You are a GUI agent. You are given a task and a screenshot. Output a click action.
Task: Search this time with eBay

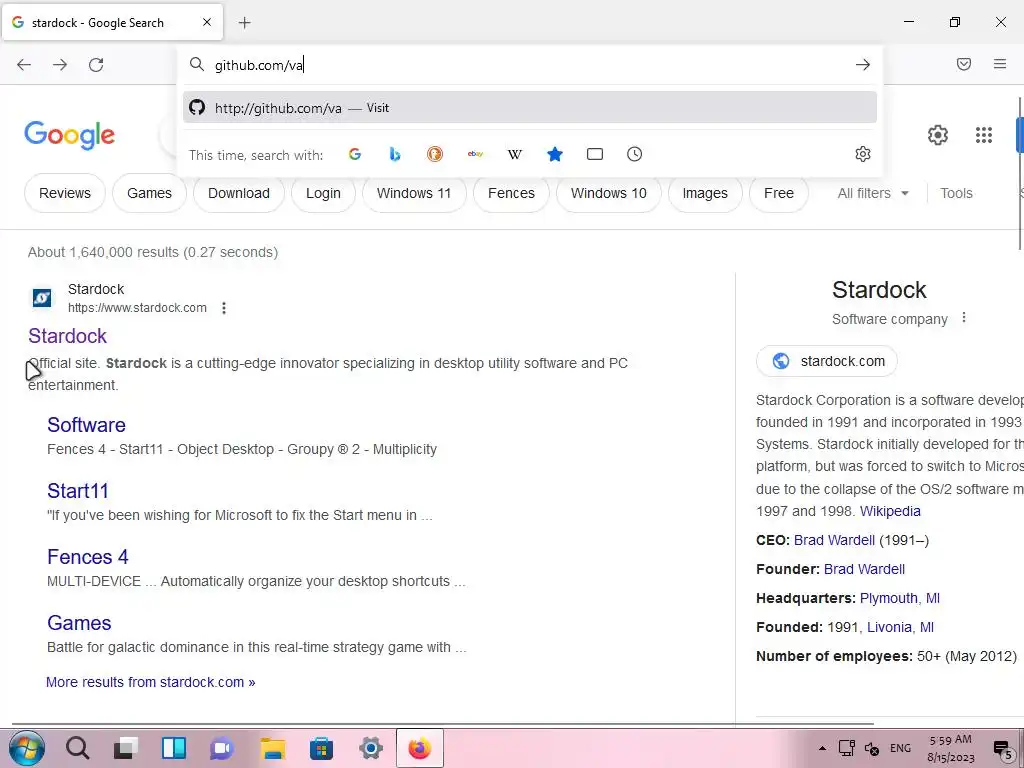click(475, 154)
